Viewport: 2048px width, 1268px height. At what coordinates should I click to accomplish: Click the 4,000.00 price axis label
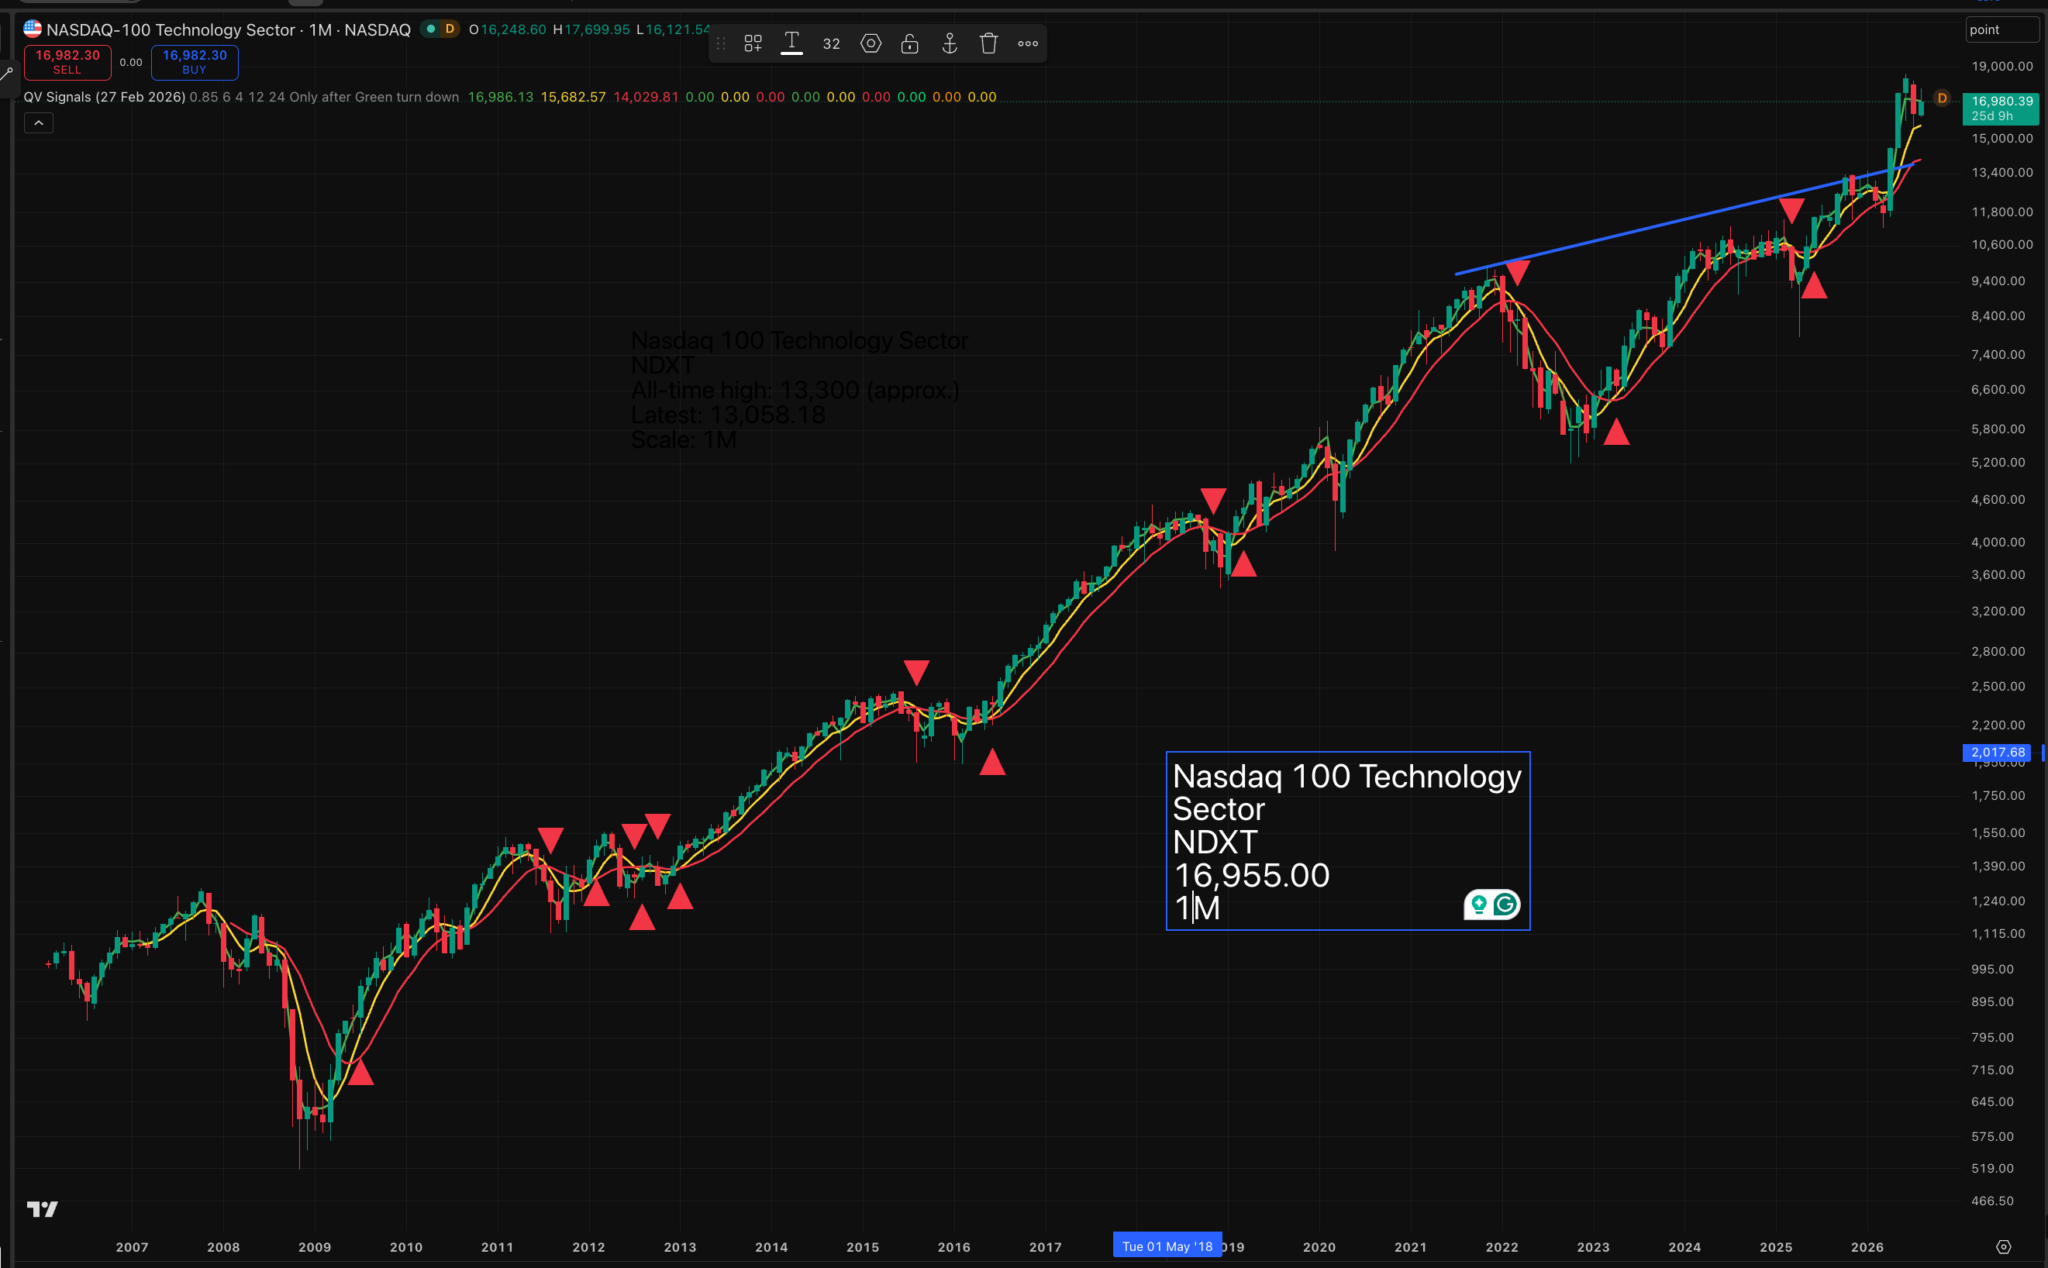point(1998,542)
